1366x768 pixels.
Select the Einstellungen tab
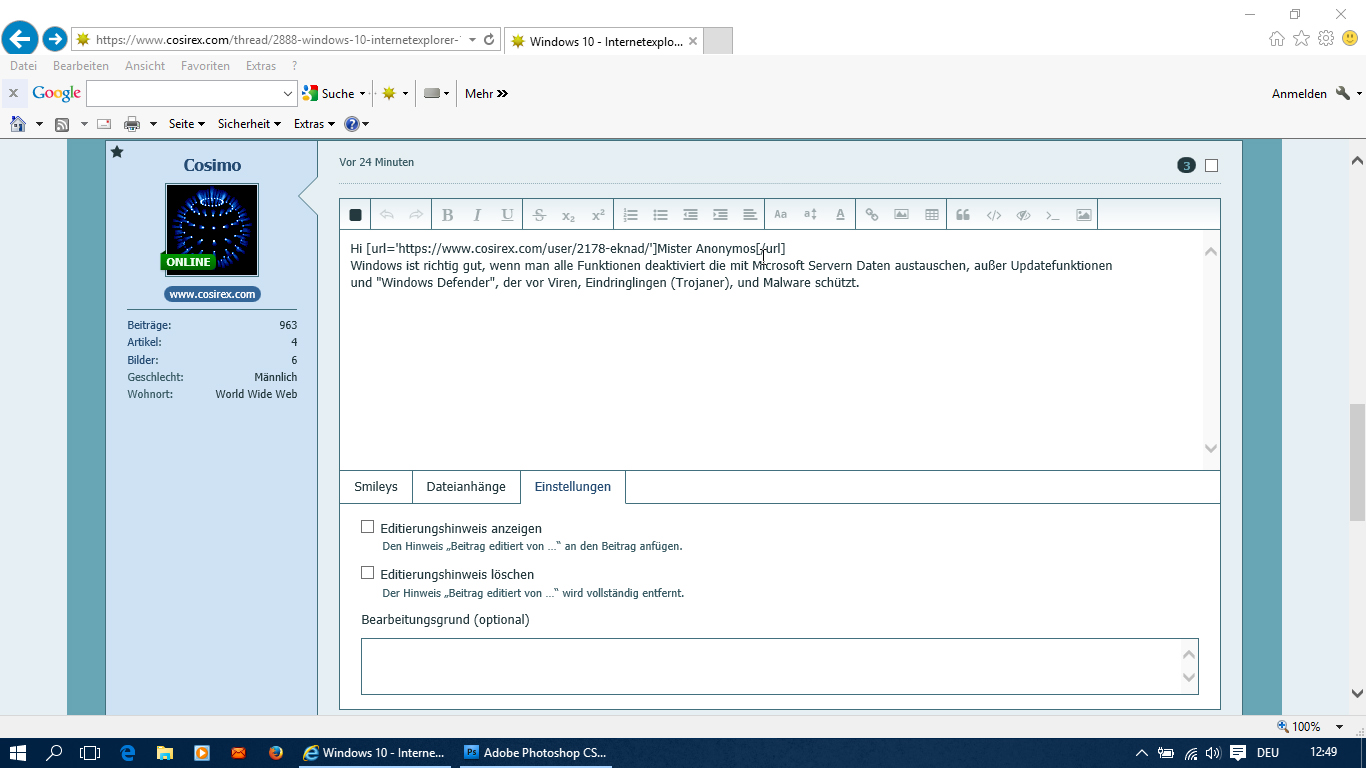(x=573, y=487)
